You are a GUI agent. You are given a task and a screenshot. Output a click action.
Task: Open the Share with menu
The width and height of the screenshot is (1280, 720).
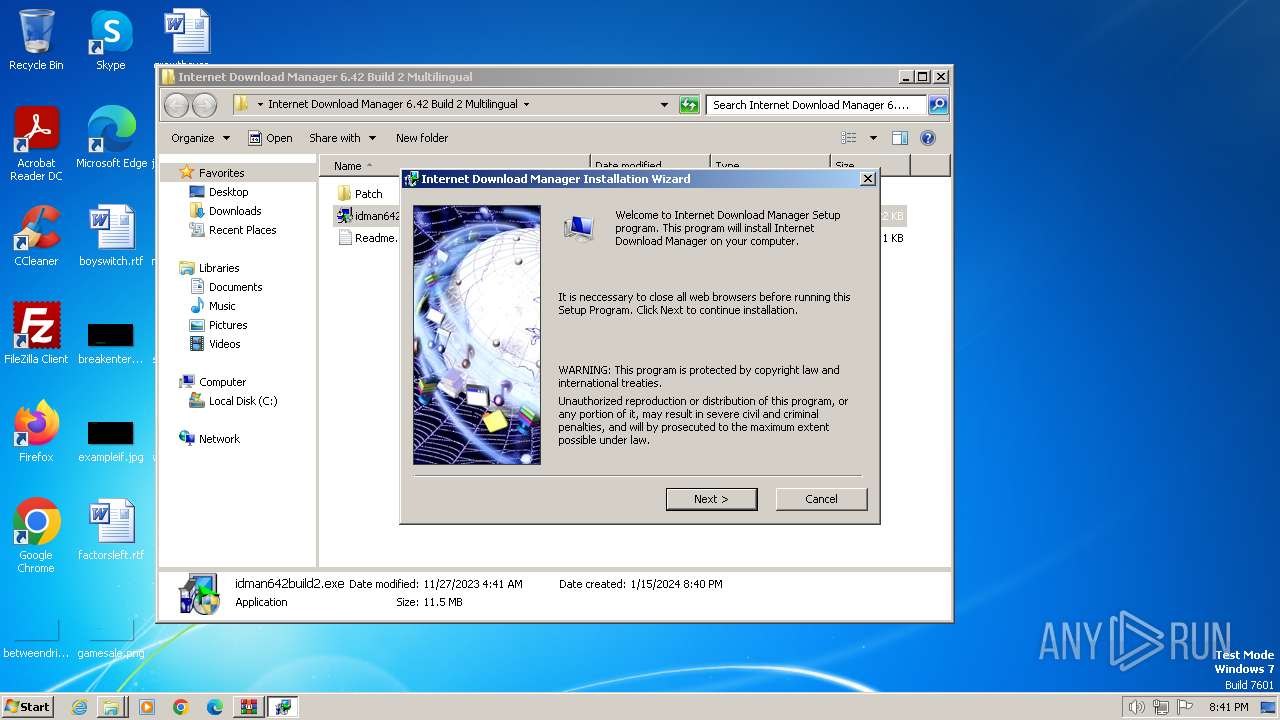[x=342, y=138]
